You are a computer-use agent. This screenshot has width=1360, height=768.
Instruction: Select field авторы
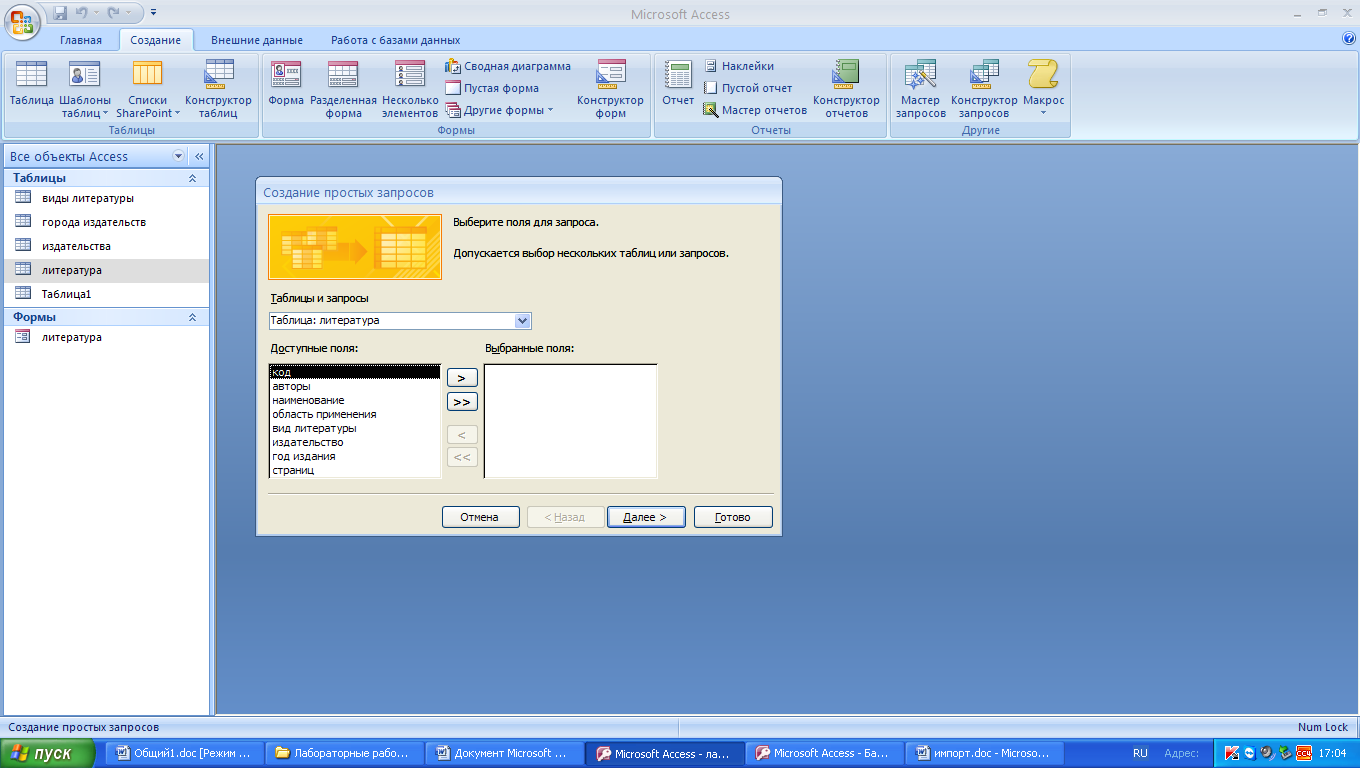[x=355, y=386]
